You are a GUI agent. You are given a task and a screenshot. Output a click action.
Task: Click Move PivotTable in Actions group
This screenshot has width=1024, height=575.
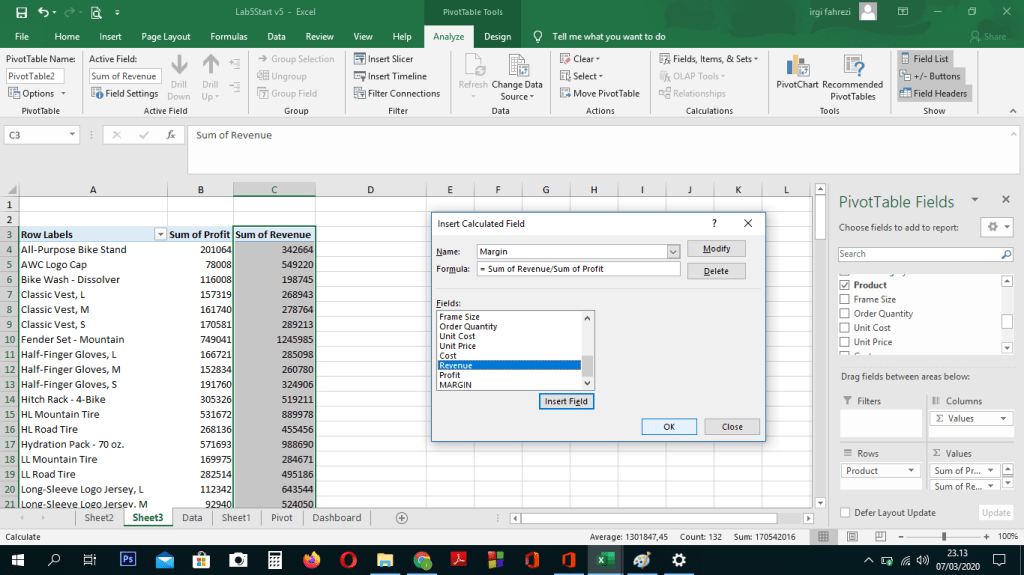[x=599, y=93]
